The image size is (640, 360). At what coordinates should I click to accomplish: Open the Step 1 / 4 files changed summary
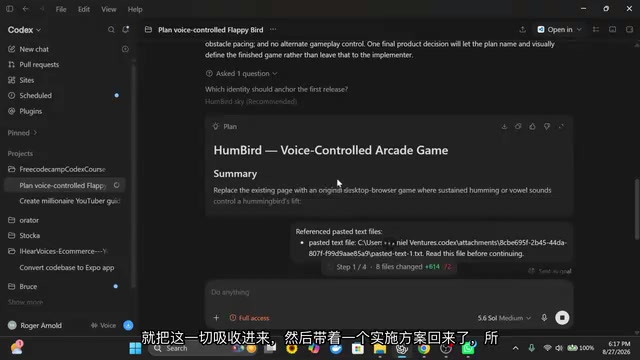[390, 267]
